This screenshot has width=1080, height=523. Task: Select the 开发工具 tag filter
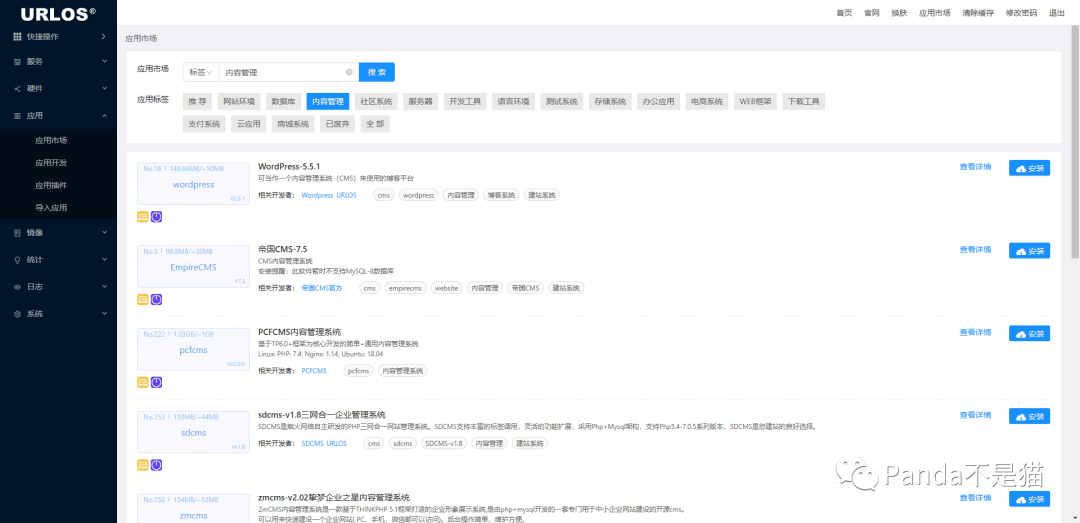tap(464, 102)
